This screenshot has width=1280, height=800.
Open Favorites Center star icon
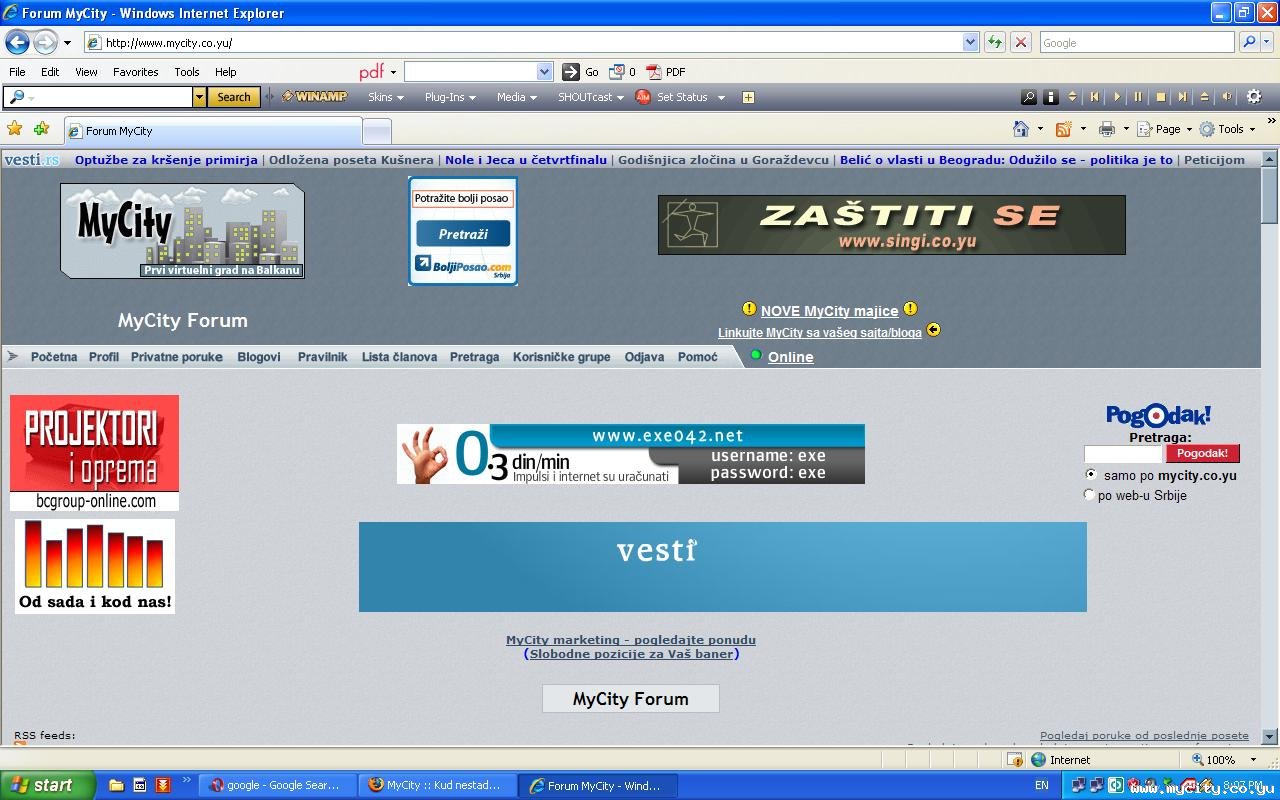pos(15,129)
